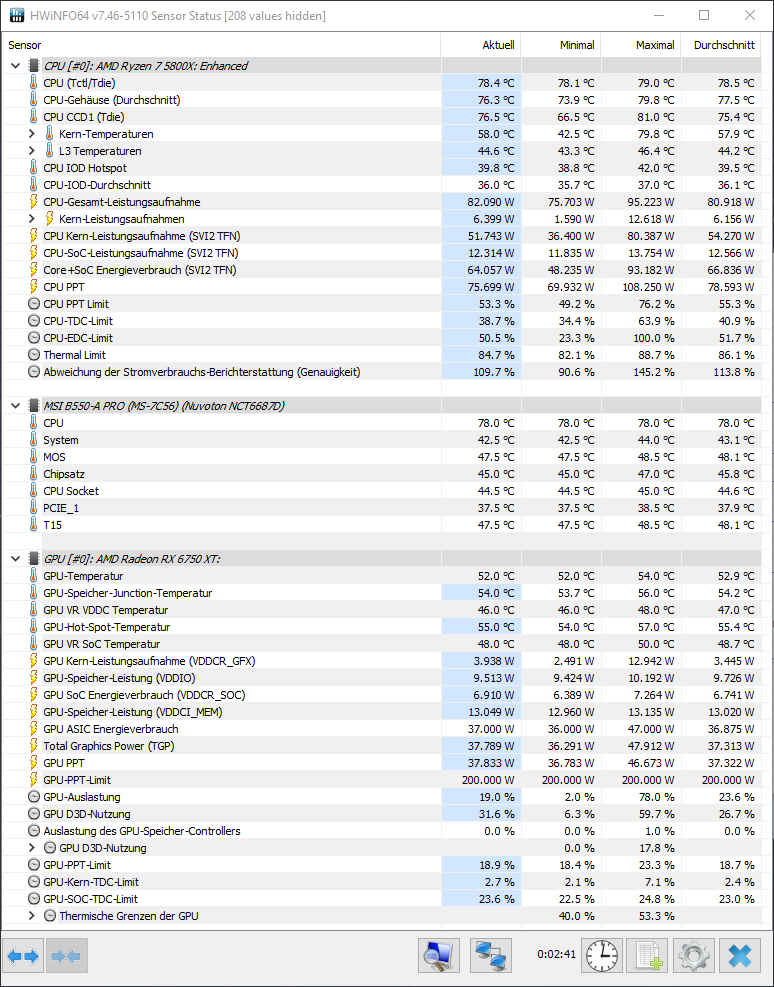Viewport: 774px width, 987px height.
Task: Select Auslastung des GPU-Speicher-Controllers row
Action: (x=381, y=830)
